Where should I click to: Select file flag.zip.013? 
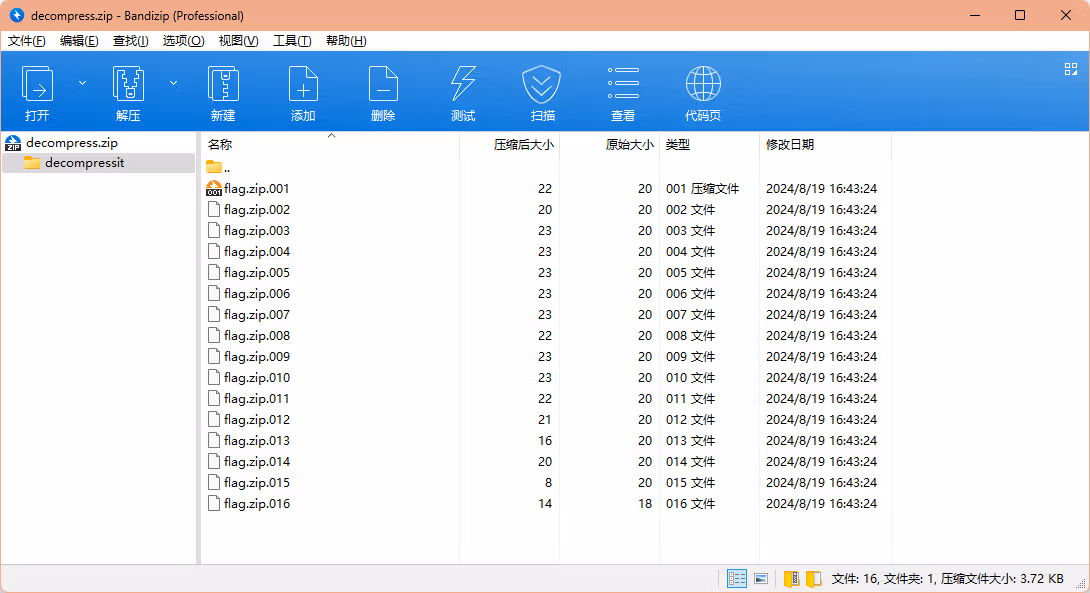(257, 441)
